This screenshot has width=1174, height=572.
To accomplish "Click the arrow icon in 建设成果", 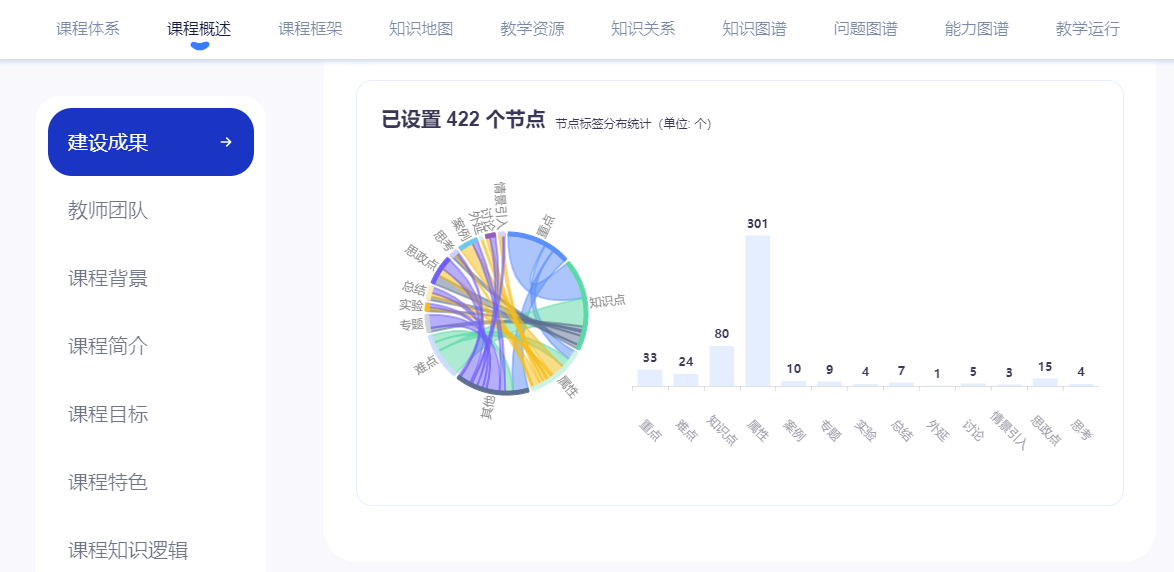I will pos(226,142).
